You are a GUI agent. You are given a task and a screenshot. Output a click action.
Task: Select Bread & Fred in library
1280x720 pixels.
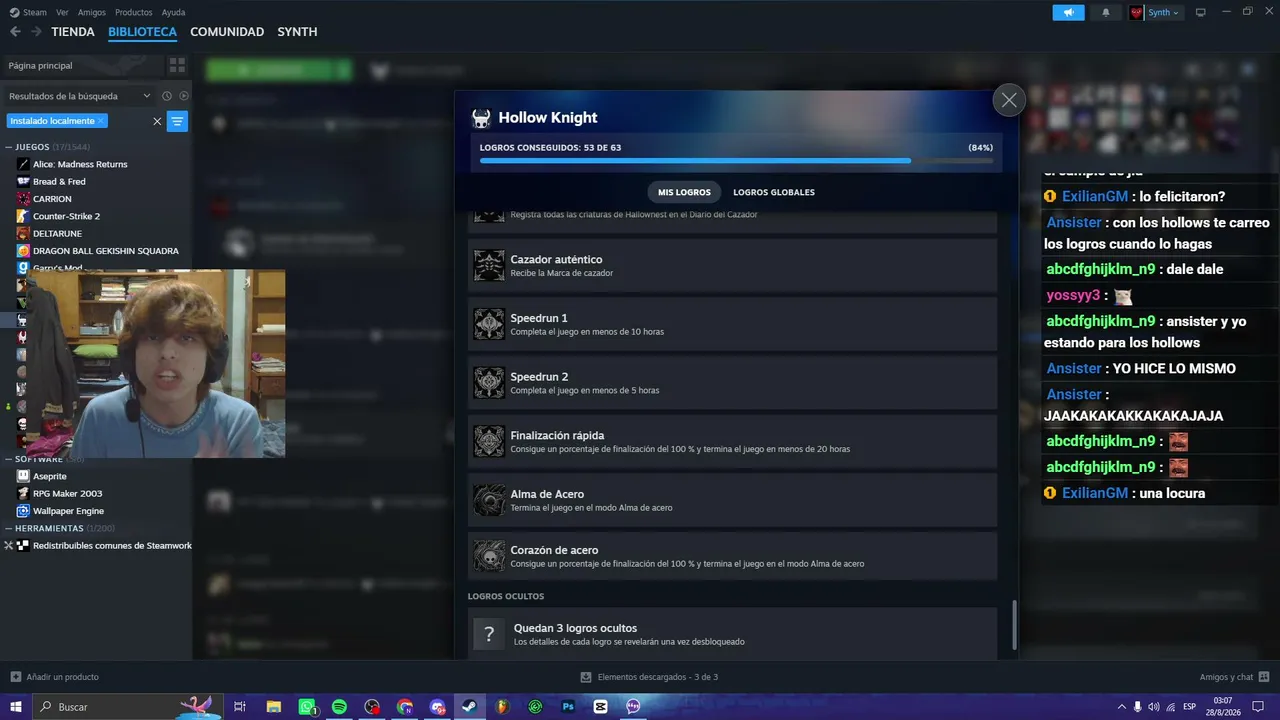click(x=59, y=182)
